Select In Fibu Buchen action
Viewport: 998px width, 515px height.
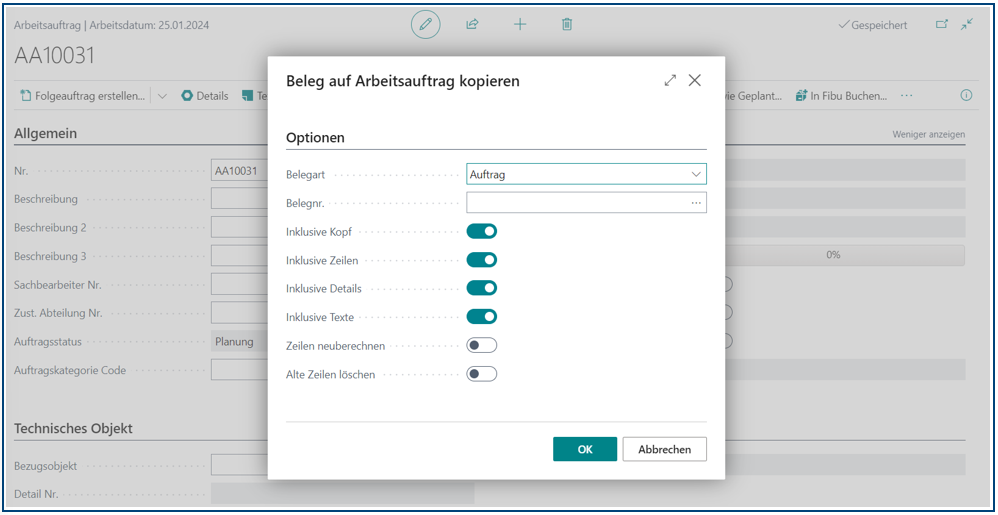coord(841,96)
